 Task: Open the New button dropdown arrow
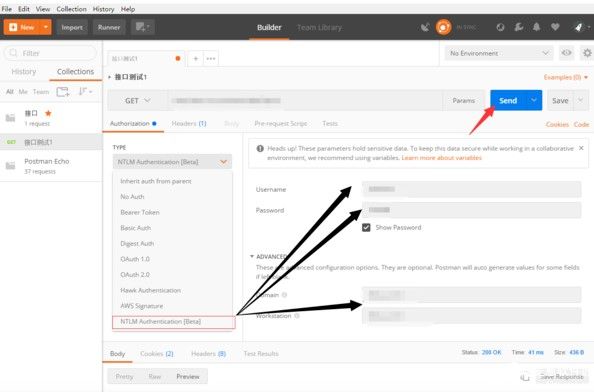coord(46,27)
